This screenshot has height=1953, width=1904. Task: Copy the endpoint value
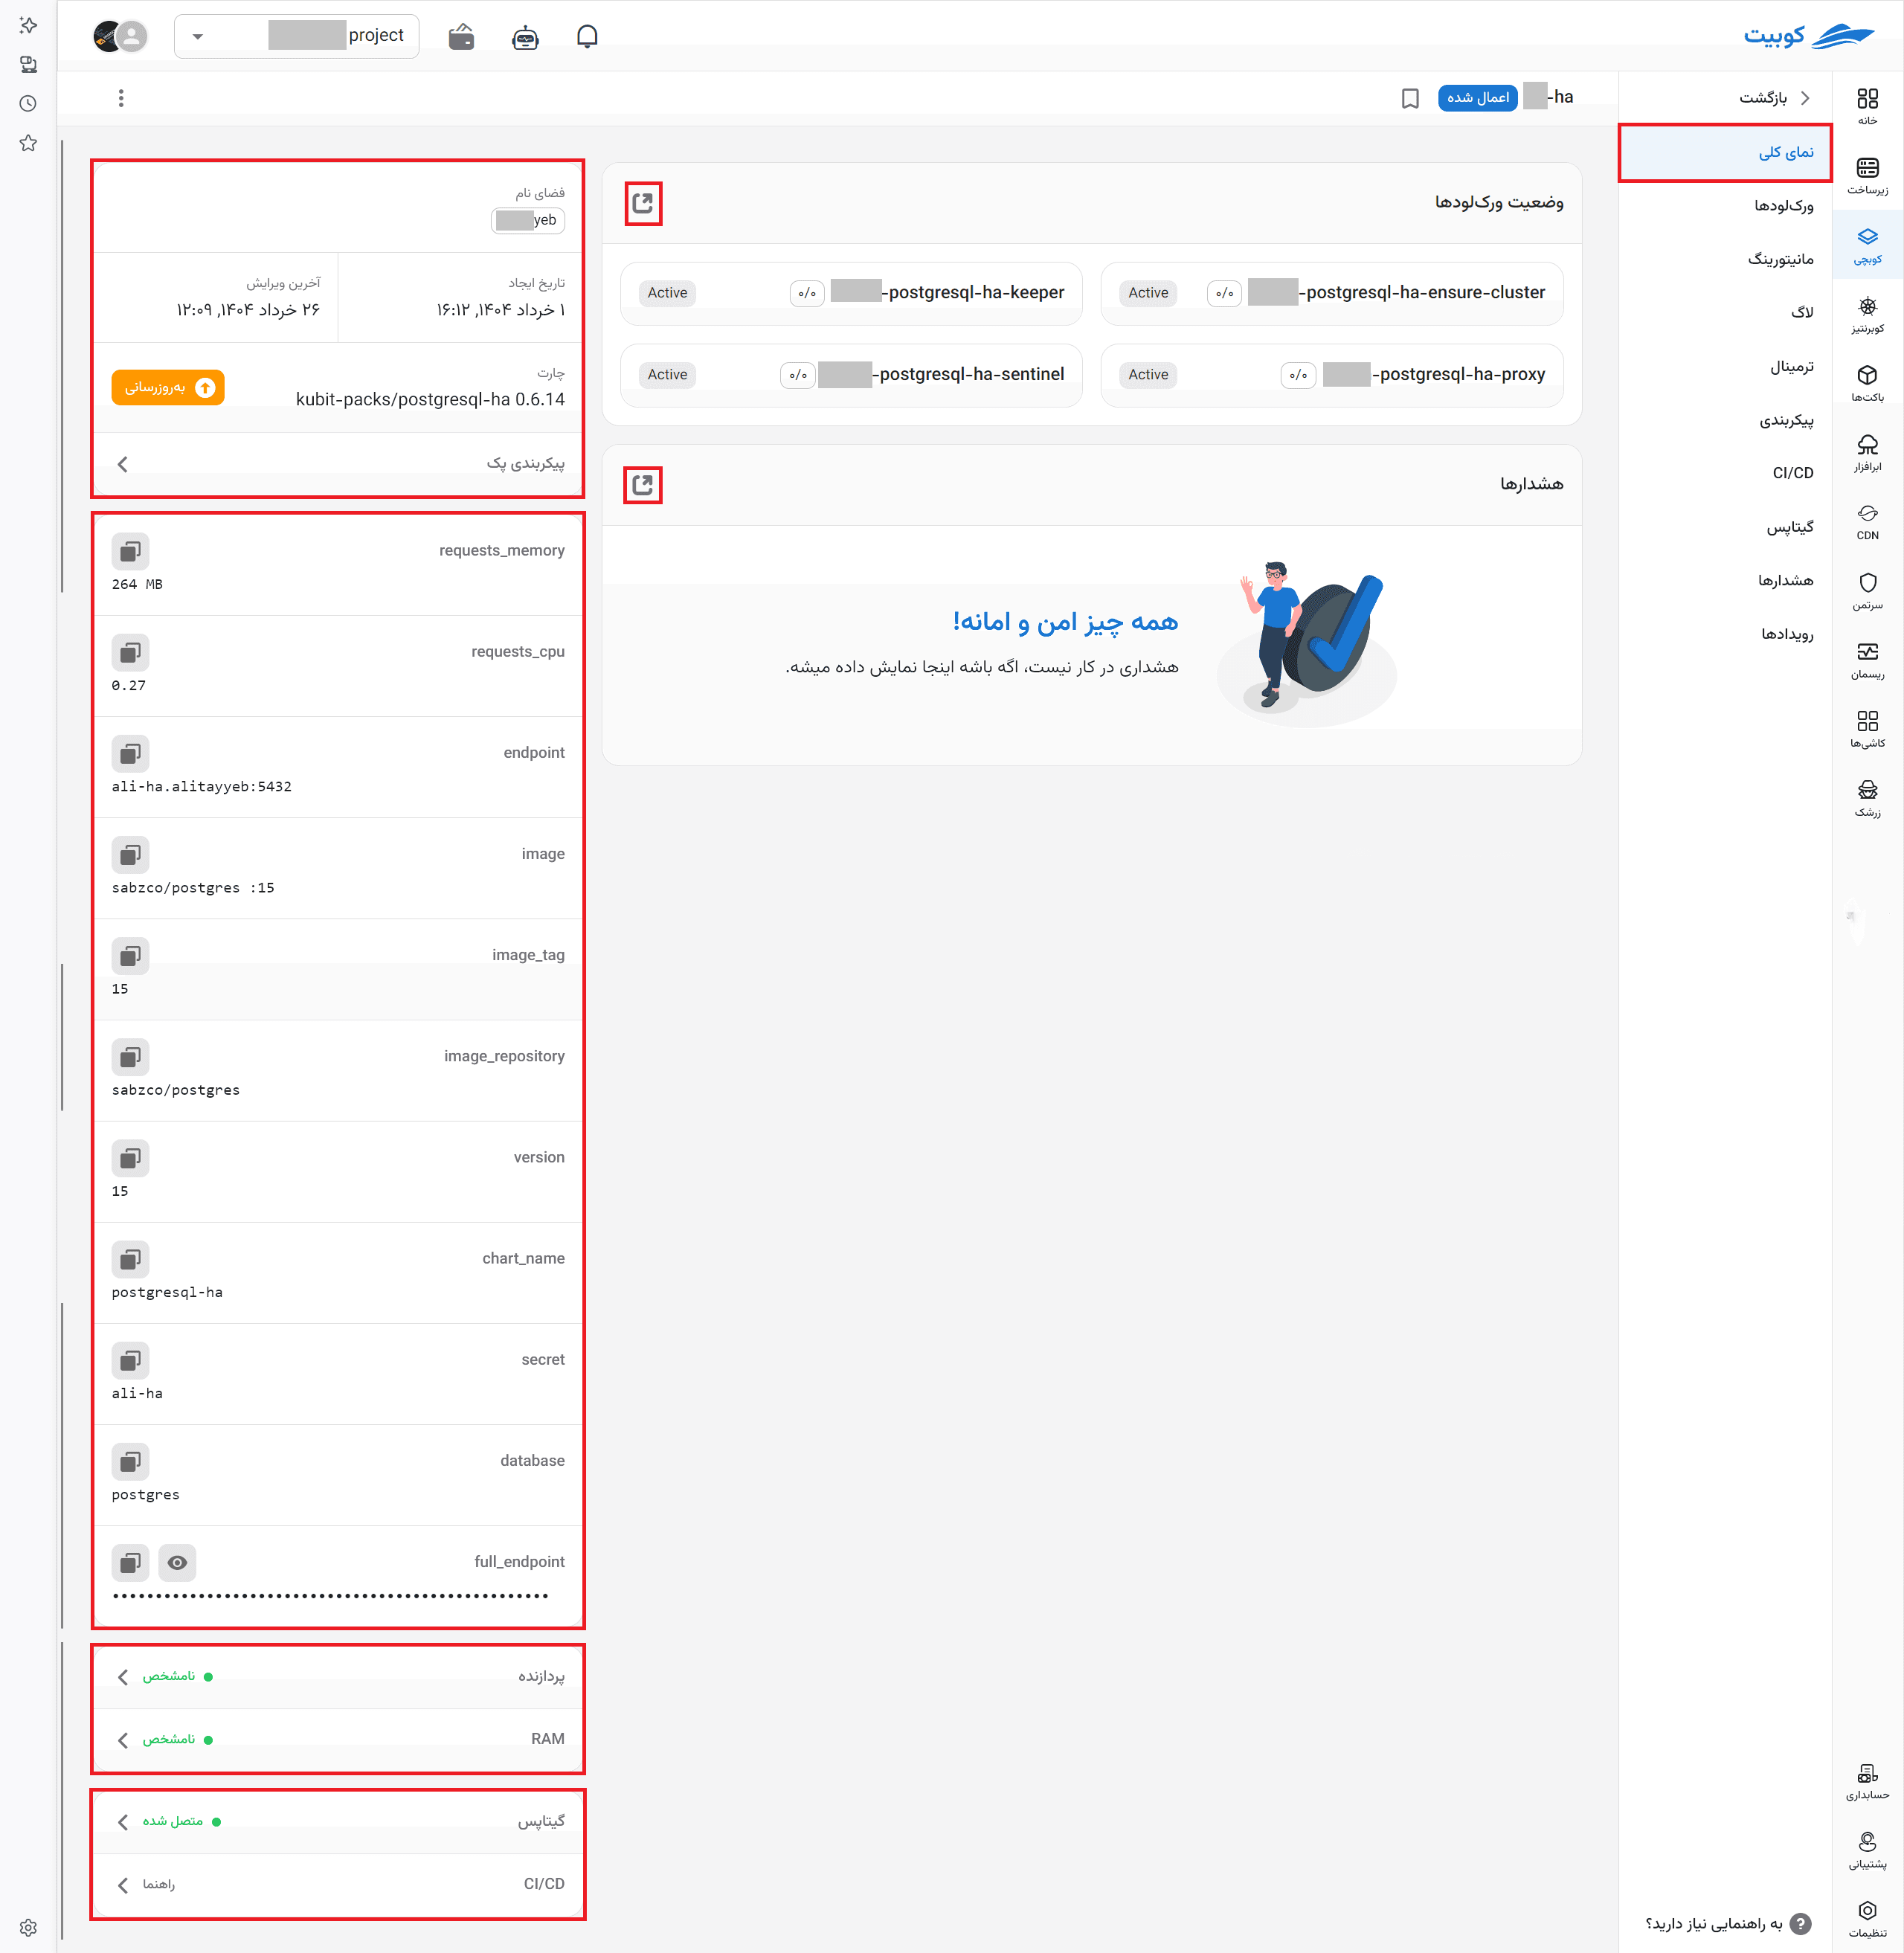point(130,753)
